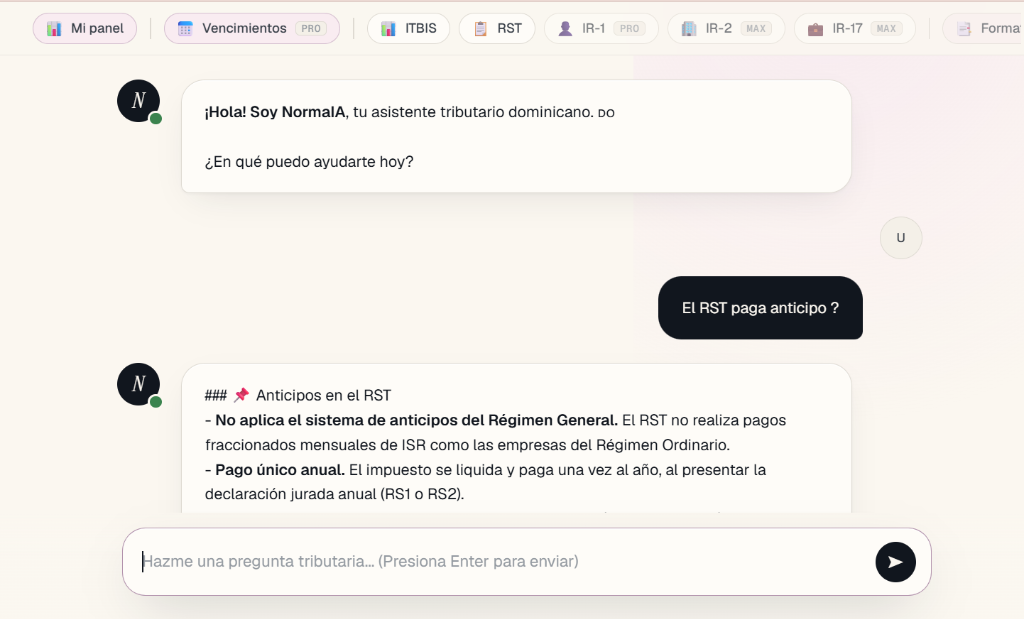This screenshot has height=619, width=1024.
Task: Click the calendar icon in Vencimientos
Action: pyautogui.click(x=185, y=29)
